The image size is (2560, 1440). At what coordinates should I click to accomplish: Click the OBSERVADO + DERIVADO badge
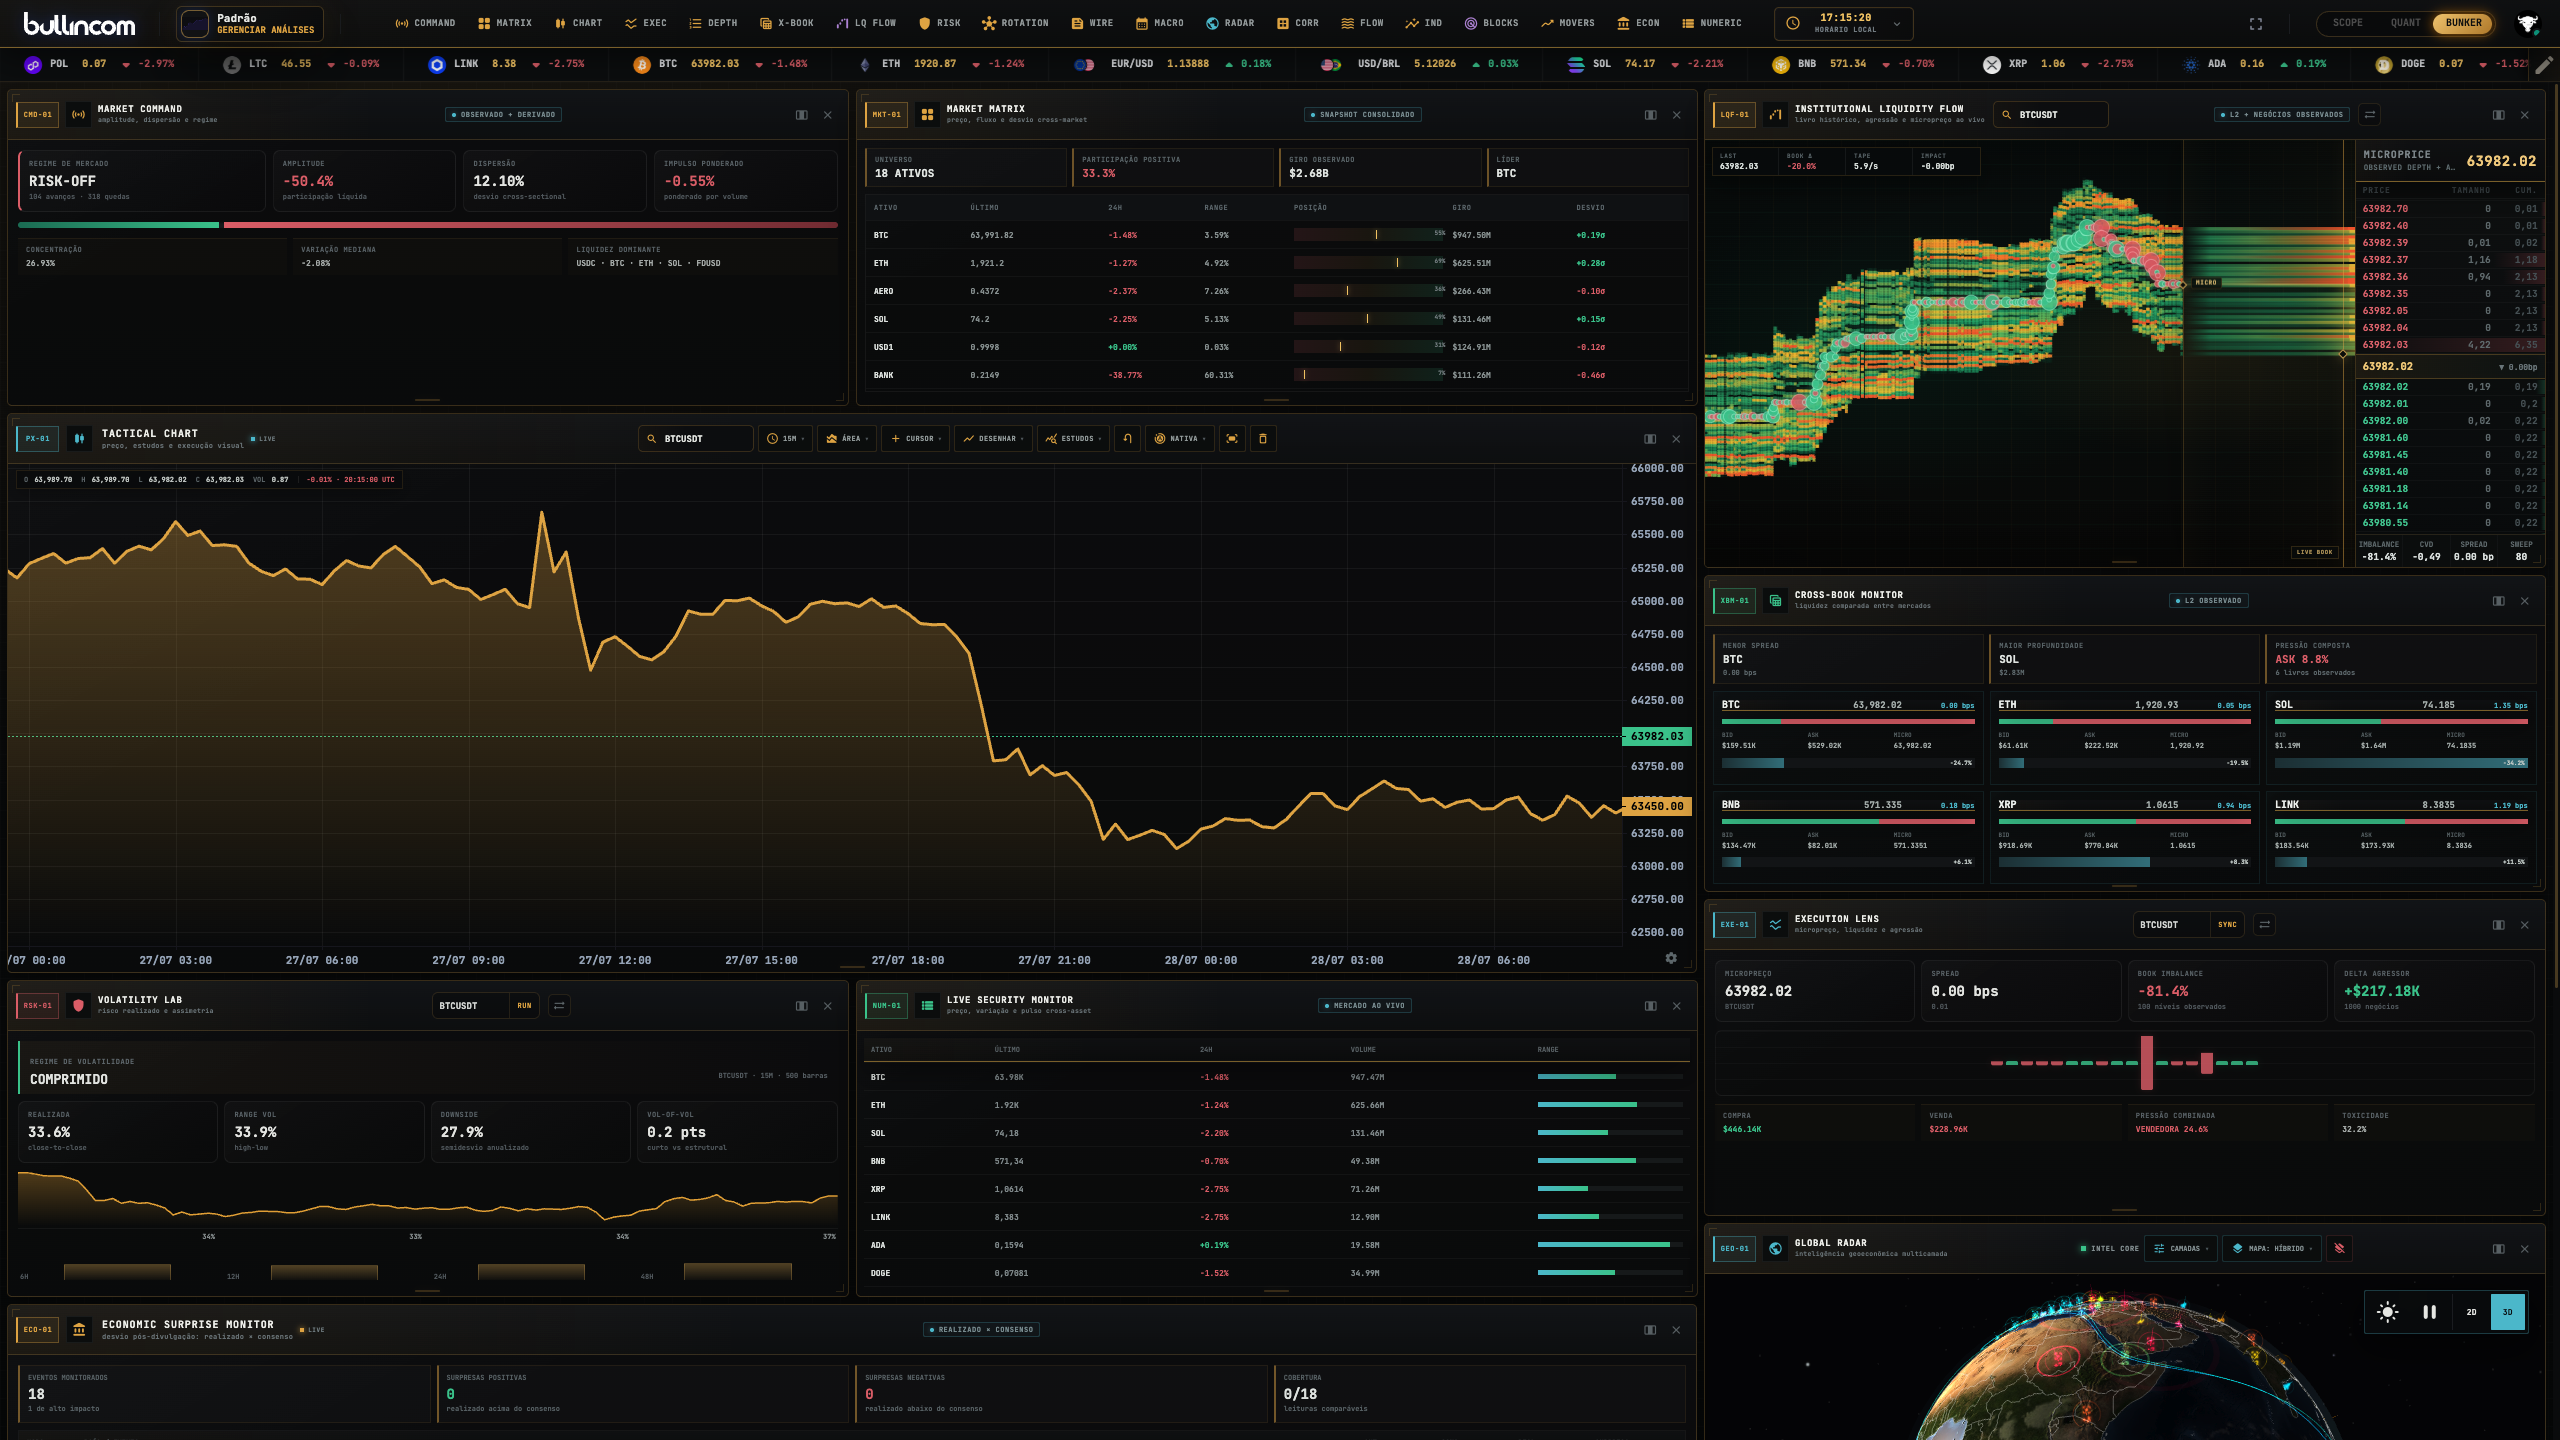(x=503, y=115)
